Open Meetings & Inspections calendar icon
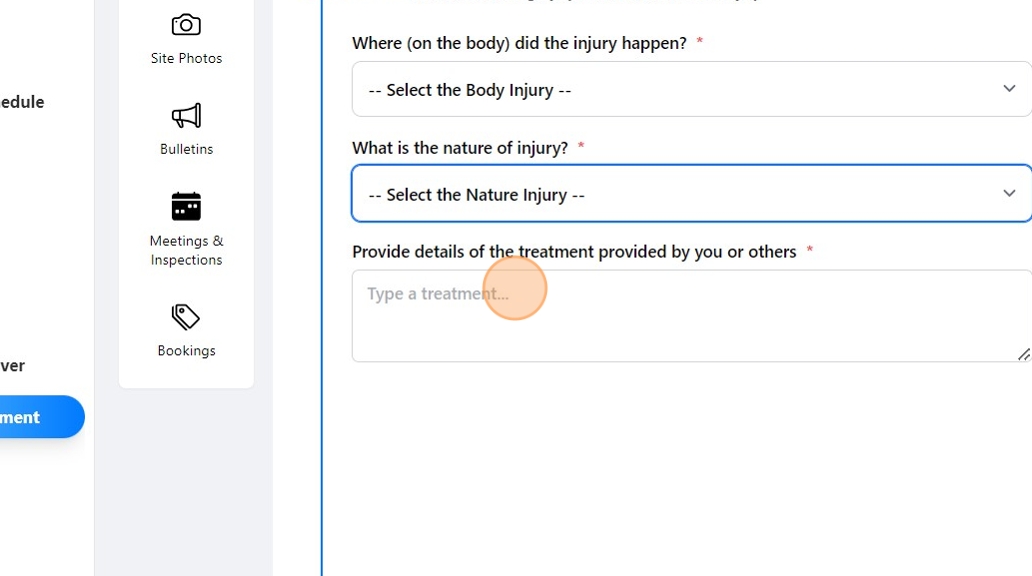The width and height of the screenshot is (1032, 576). [x=186, y=206]
